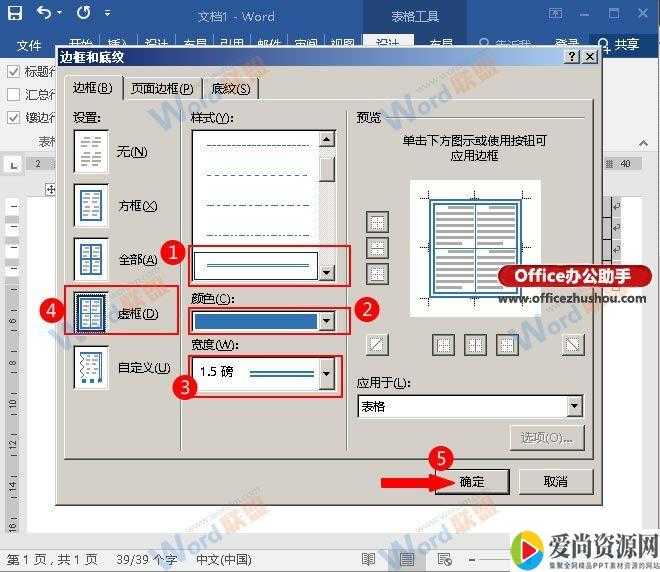This screenshot has height=572, width=660.
Task: Click the blue color swatch in 颜色 field
Action: click(x=254, y=321)
